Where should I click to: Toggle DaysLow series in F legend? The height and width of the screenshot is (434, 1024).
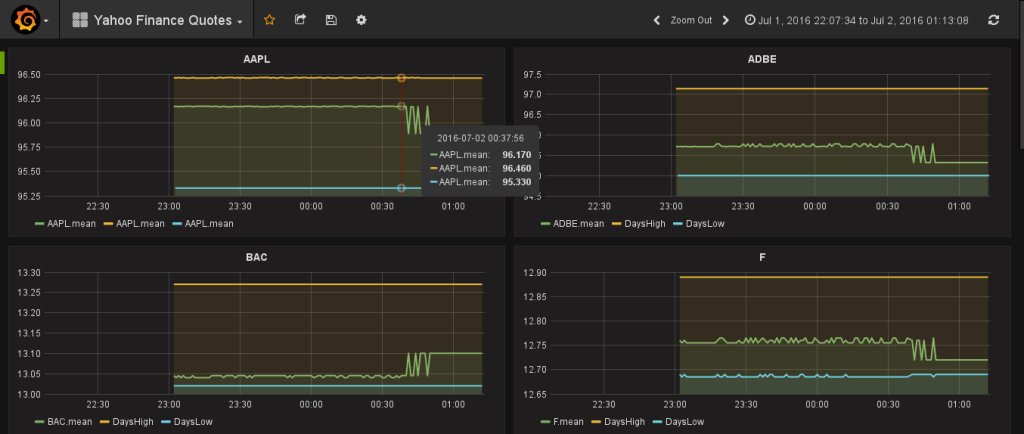click(x=679, y=422)
